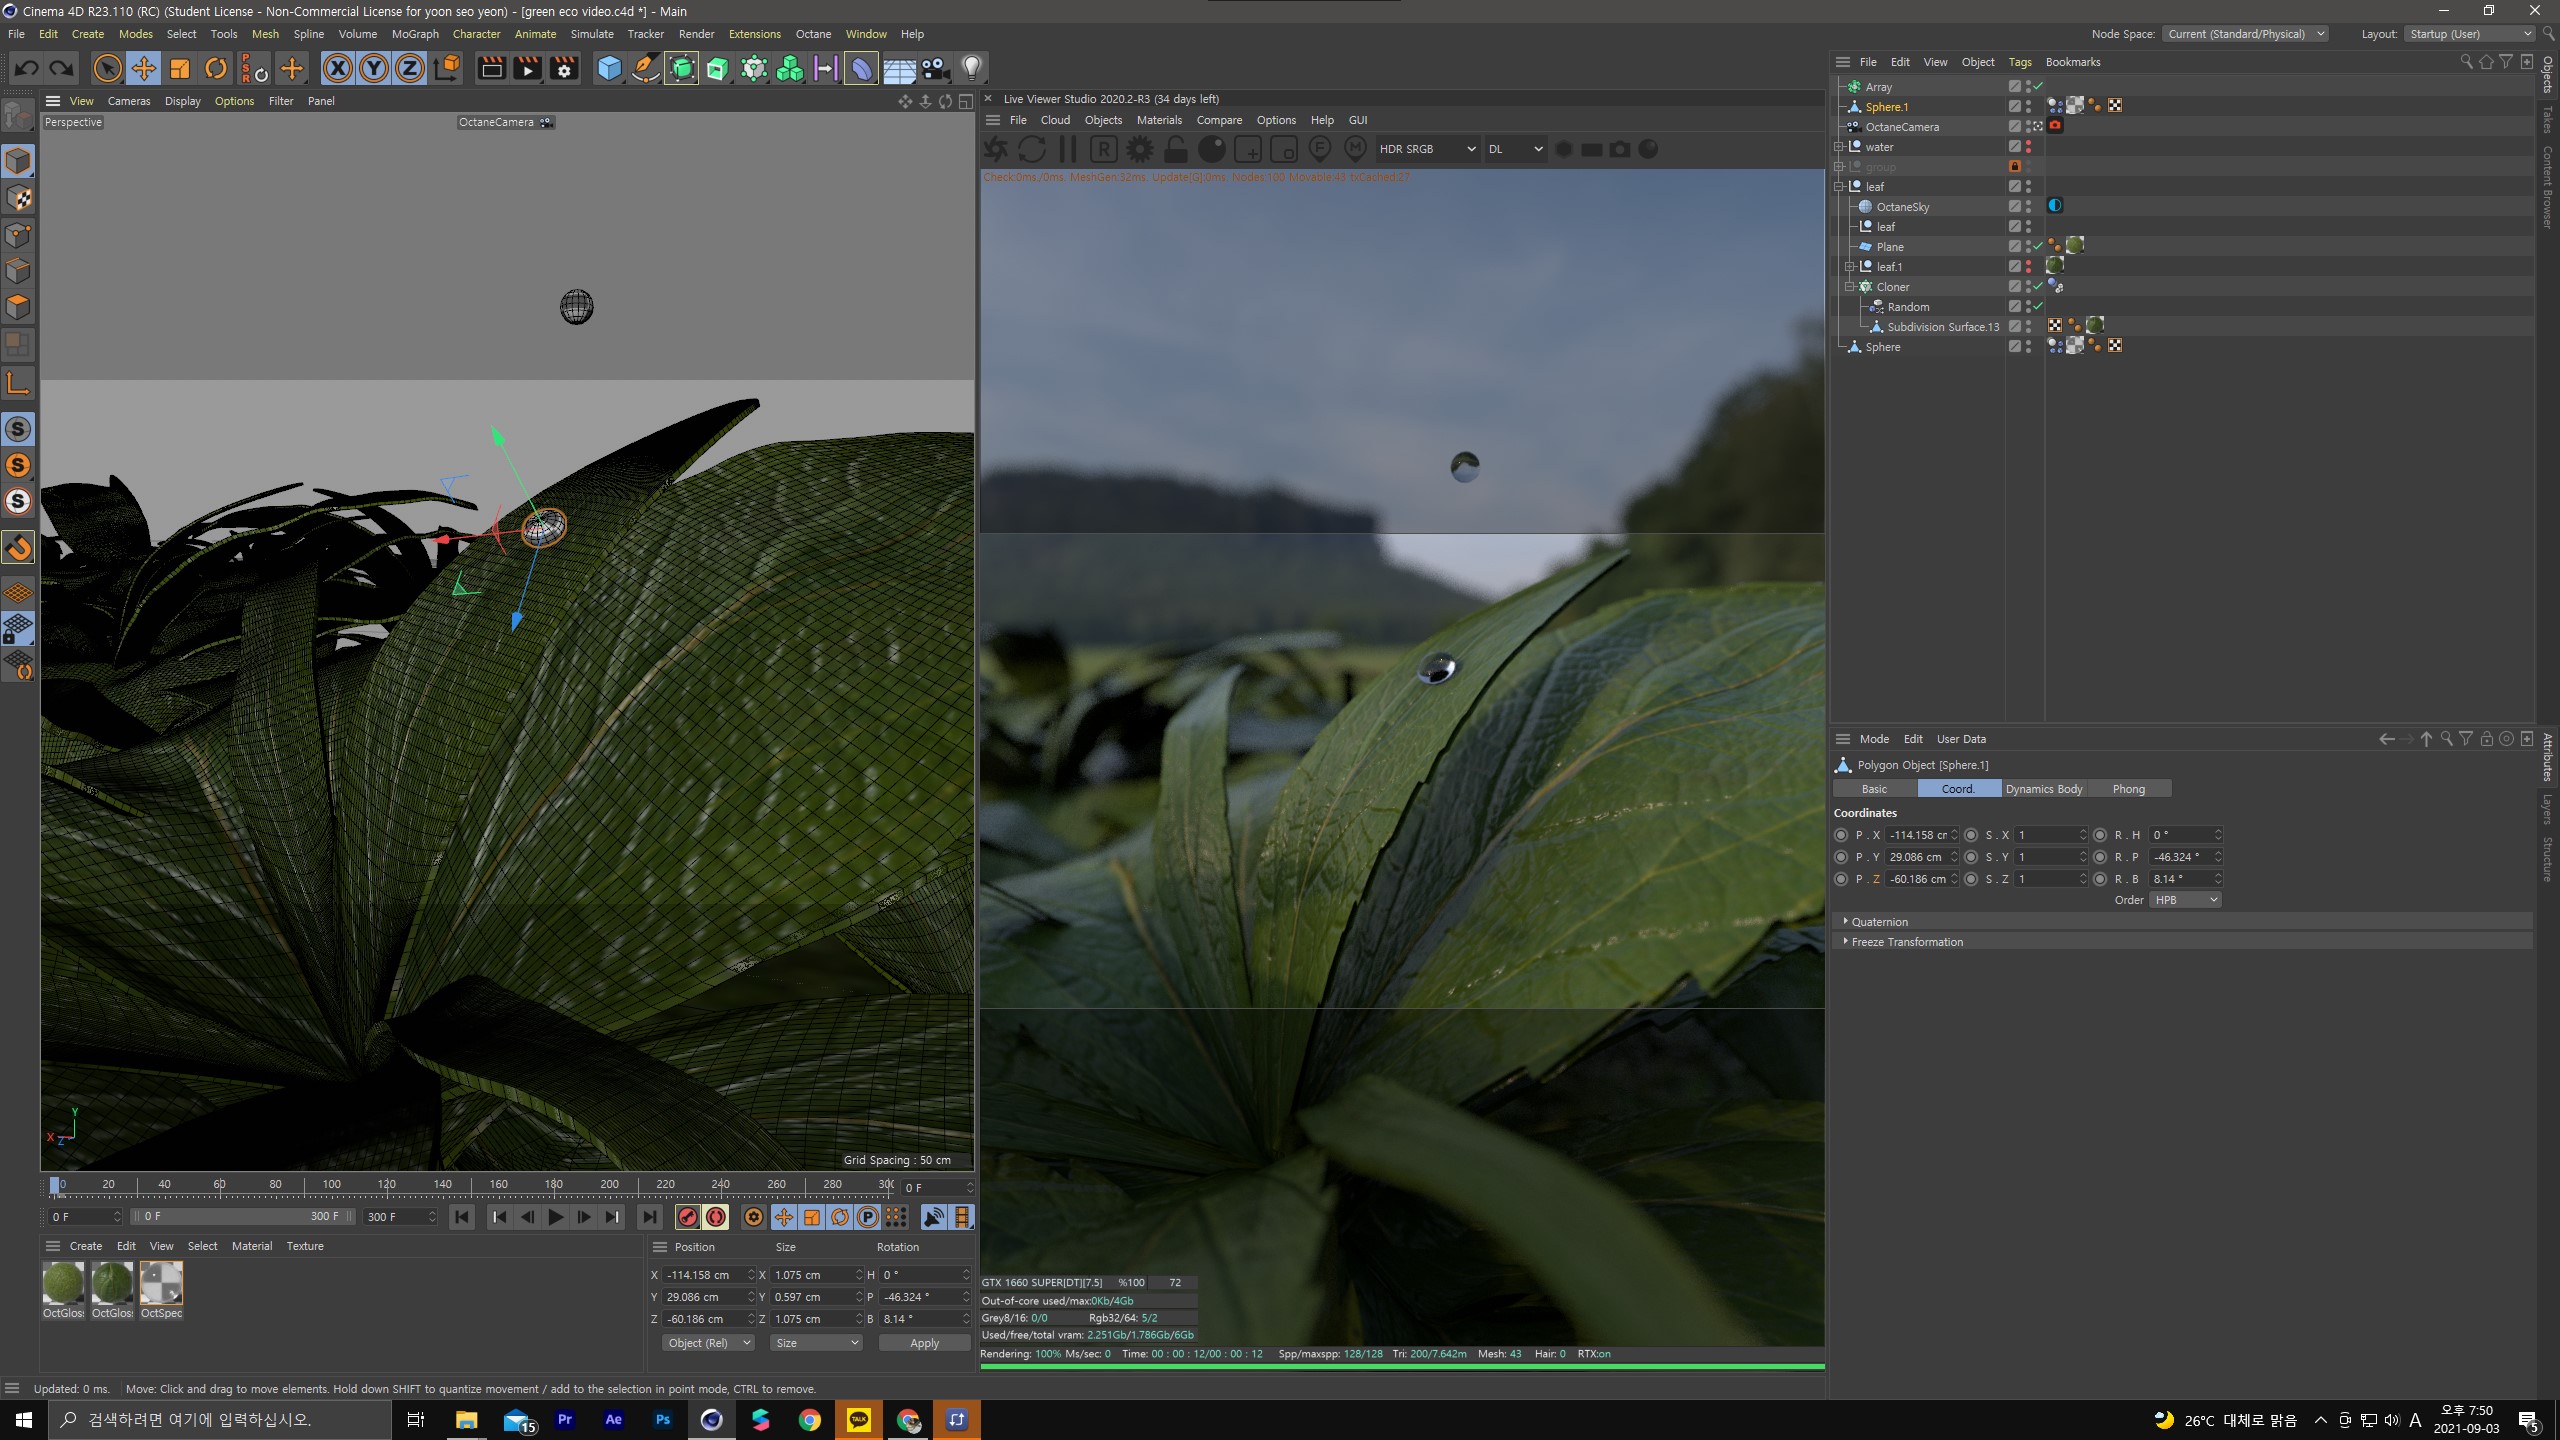This screenshot has height=1440, width=2560.
Task: Click the Rotate tool icon
Action: pos(215,69)
